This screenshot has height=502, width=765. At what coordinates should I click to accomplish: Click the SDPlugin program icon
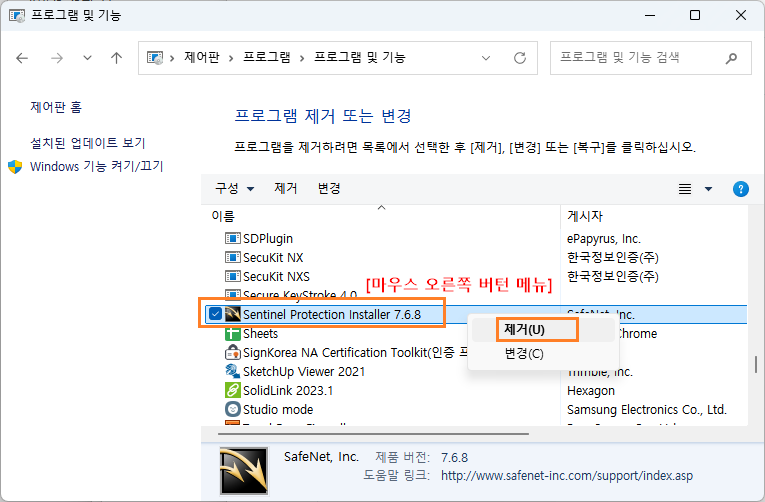pos(233,239)
